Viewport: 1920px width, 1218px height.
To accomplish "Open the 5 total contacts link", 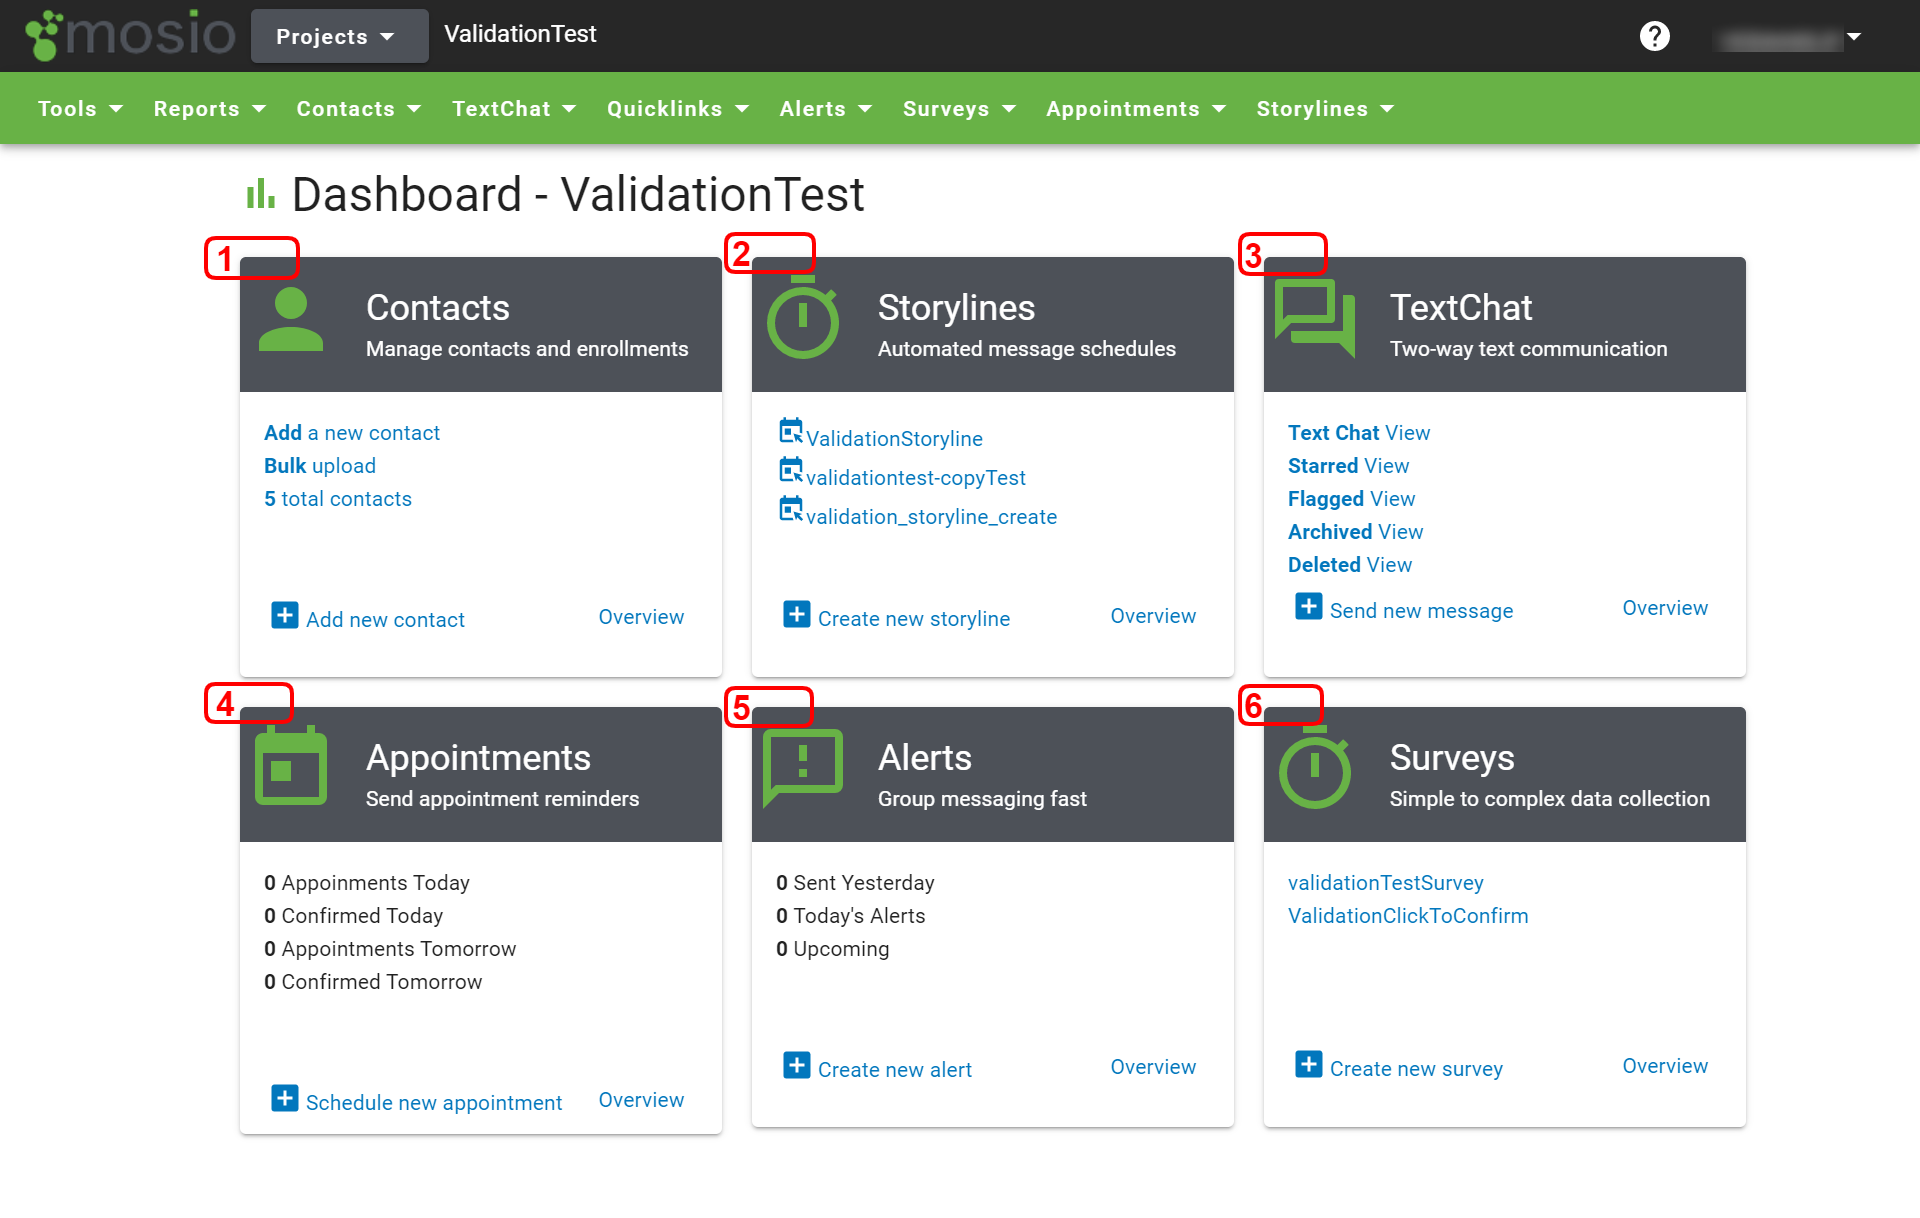I will point(338,499).
